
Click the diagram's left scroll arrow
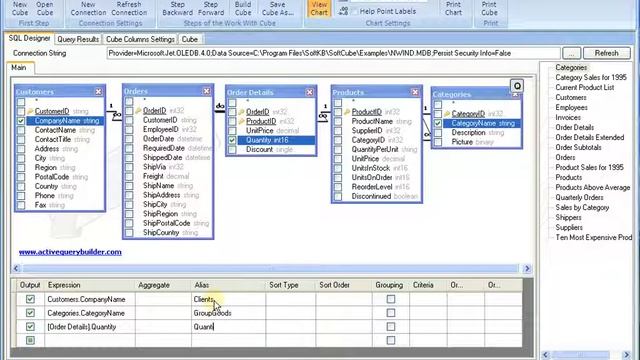tap(16, 268)
